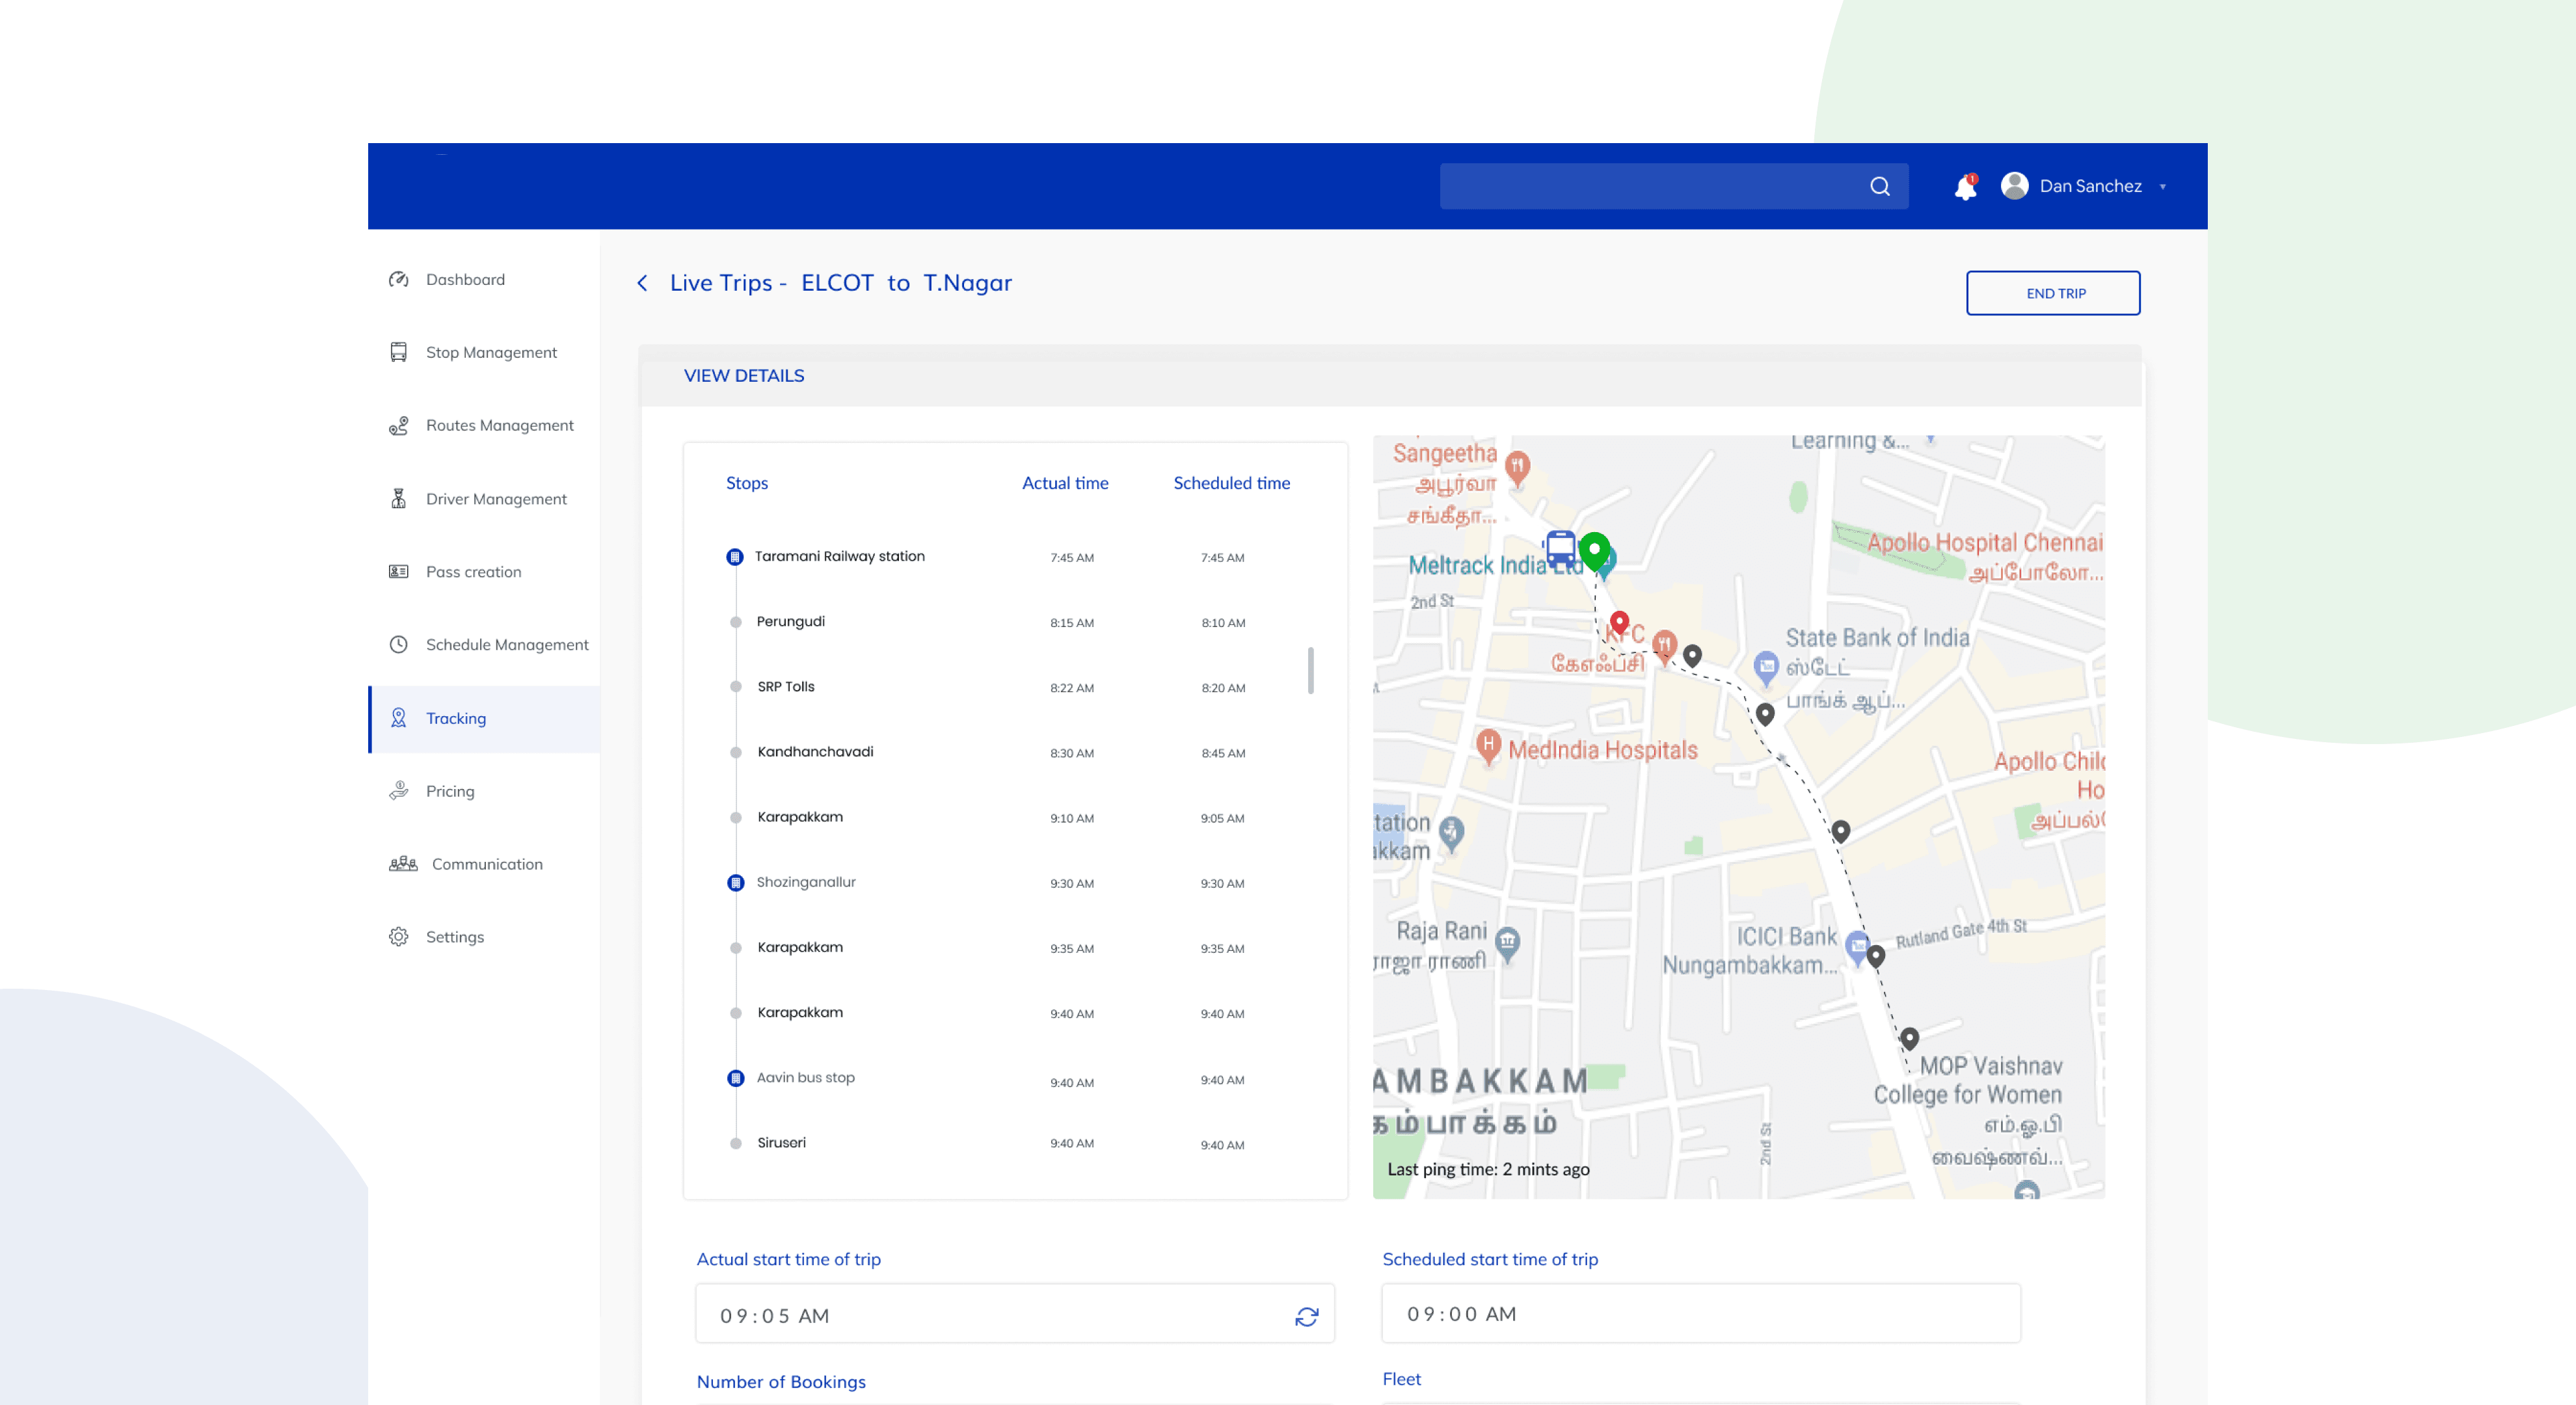Click the Schedule Management clock icon

click(398, 645)
